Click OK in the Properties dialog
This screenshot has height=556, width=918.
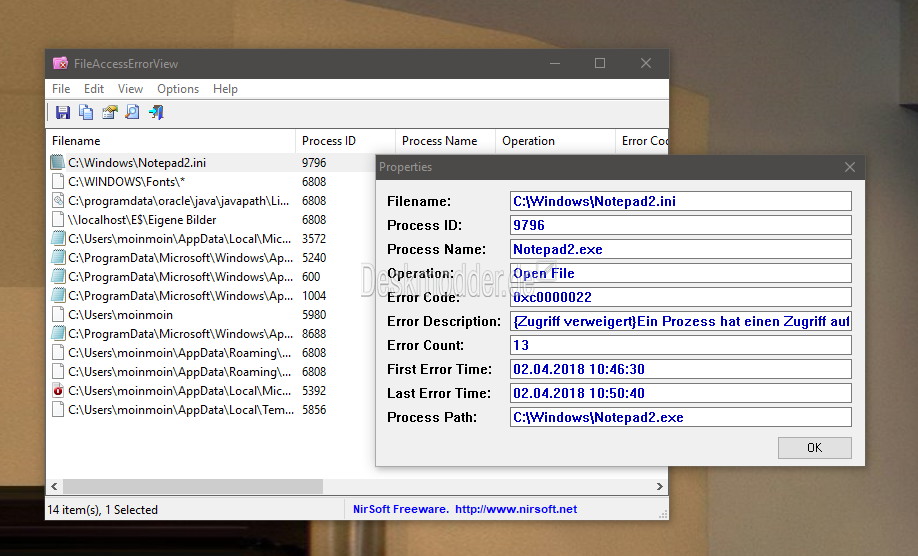tap(814, 448)
